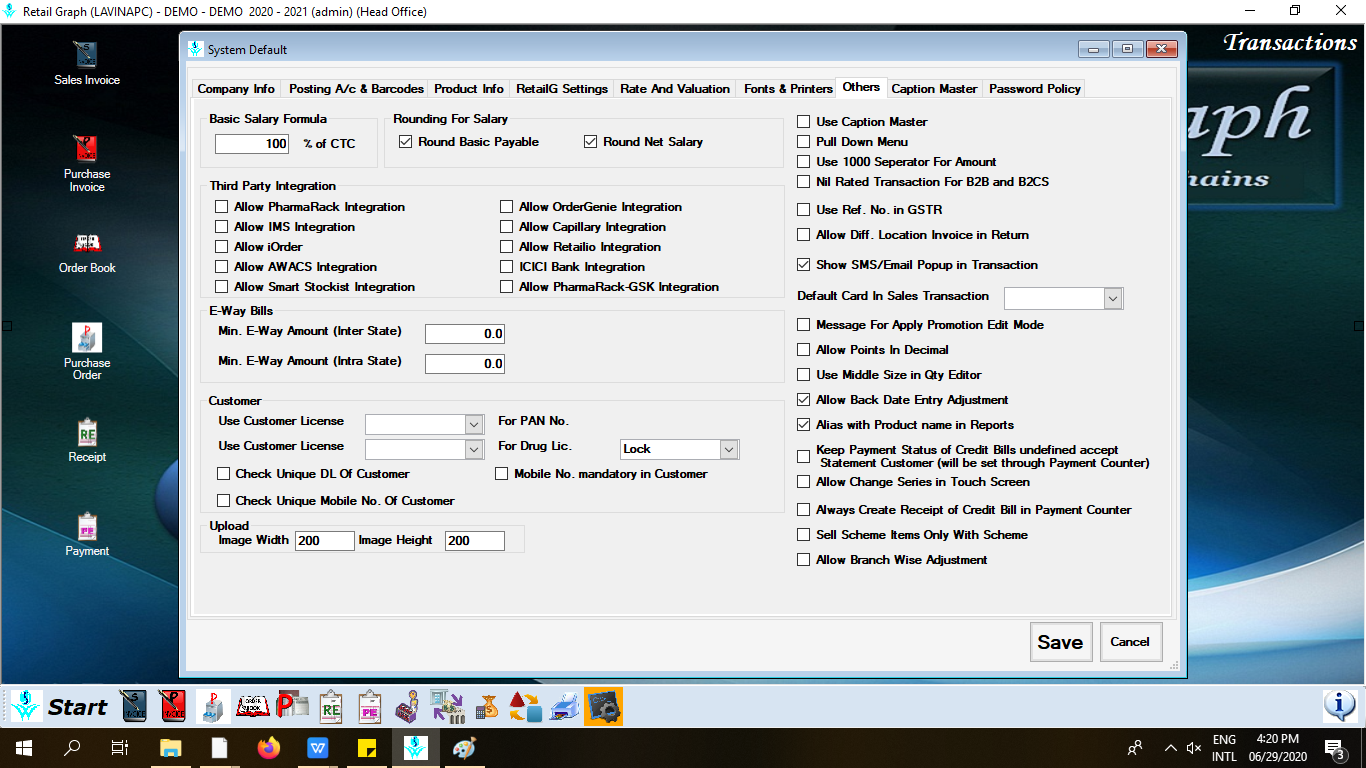Click the money bag and calculator toolbar icon

click(x=486, y=707)
